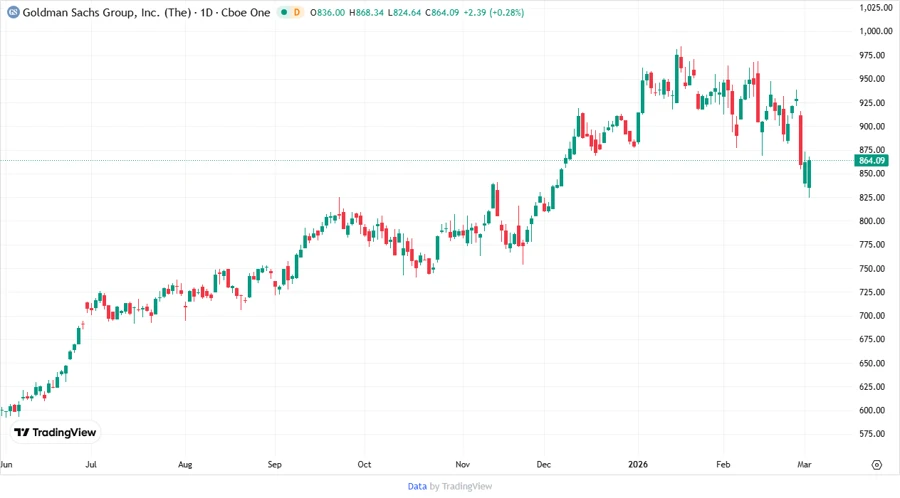This screenshot has width=900, height=498.
Task: Click the Feb date axis label
Action: coord(723,464)
